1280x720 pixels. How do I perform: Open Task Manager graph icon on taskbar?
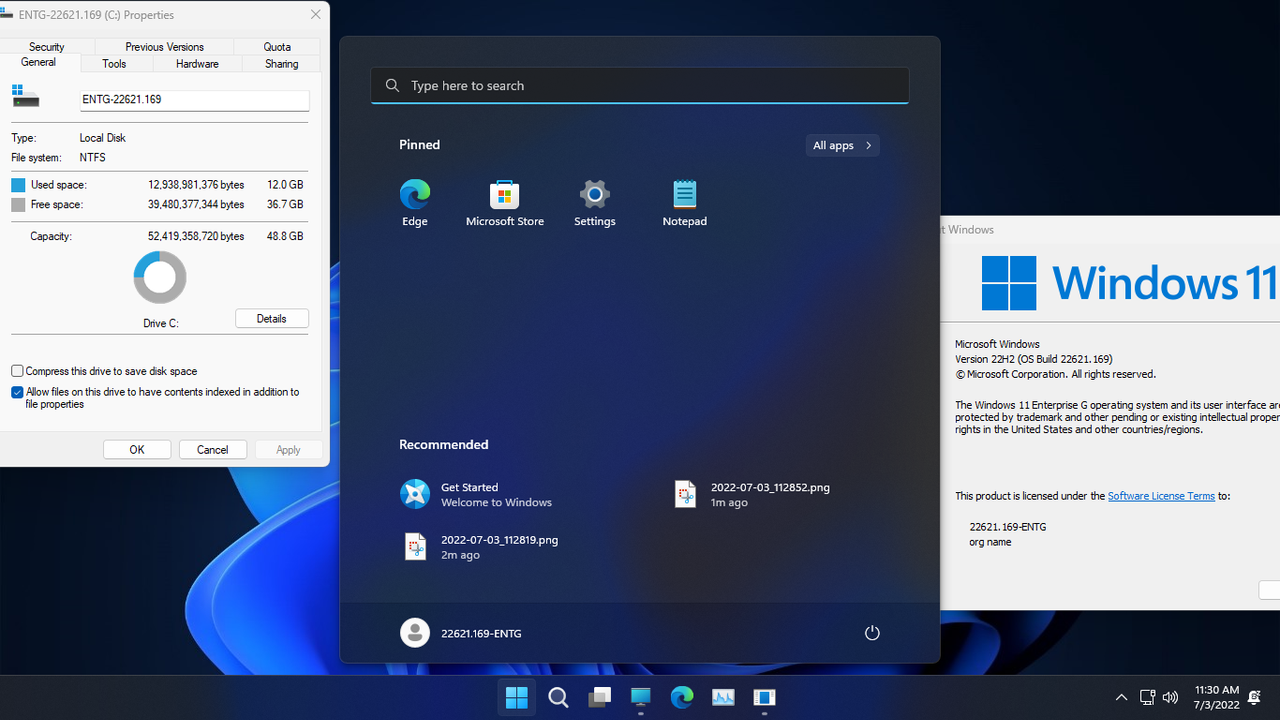click(723, 697)
